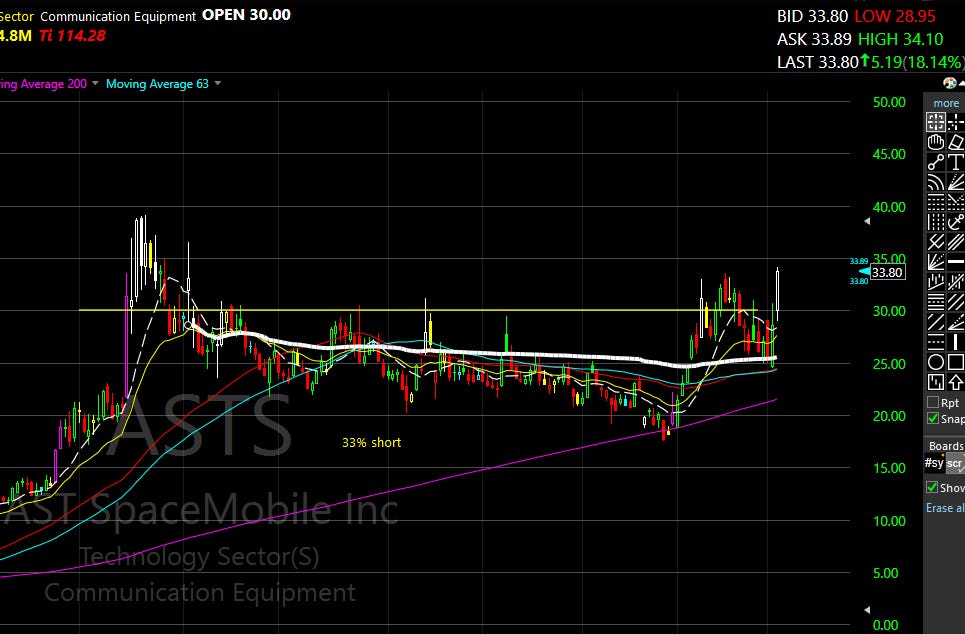This screenshot has width=965, height=634.
Task: Select the Fibonacci arcs tool
Action: tap(935, 182)
